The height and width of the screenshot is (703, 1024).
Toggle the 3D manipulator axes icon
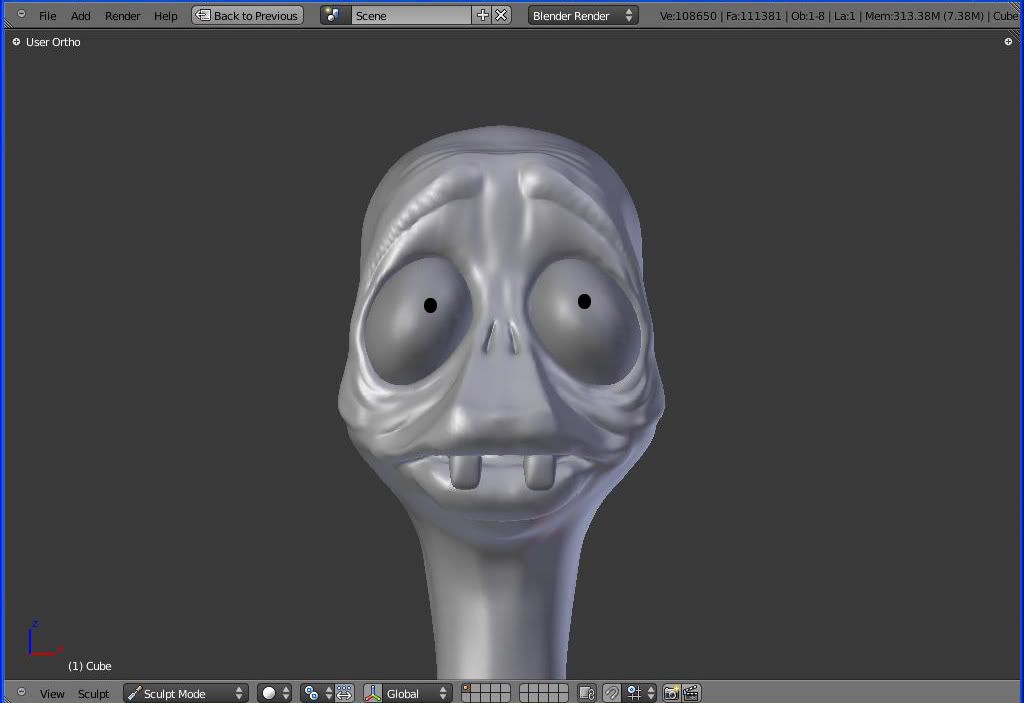[x=373, y=693]
